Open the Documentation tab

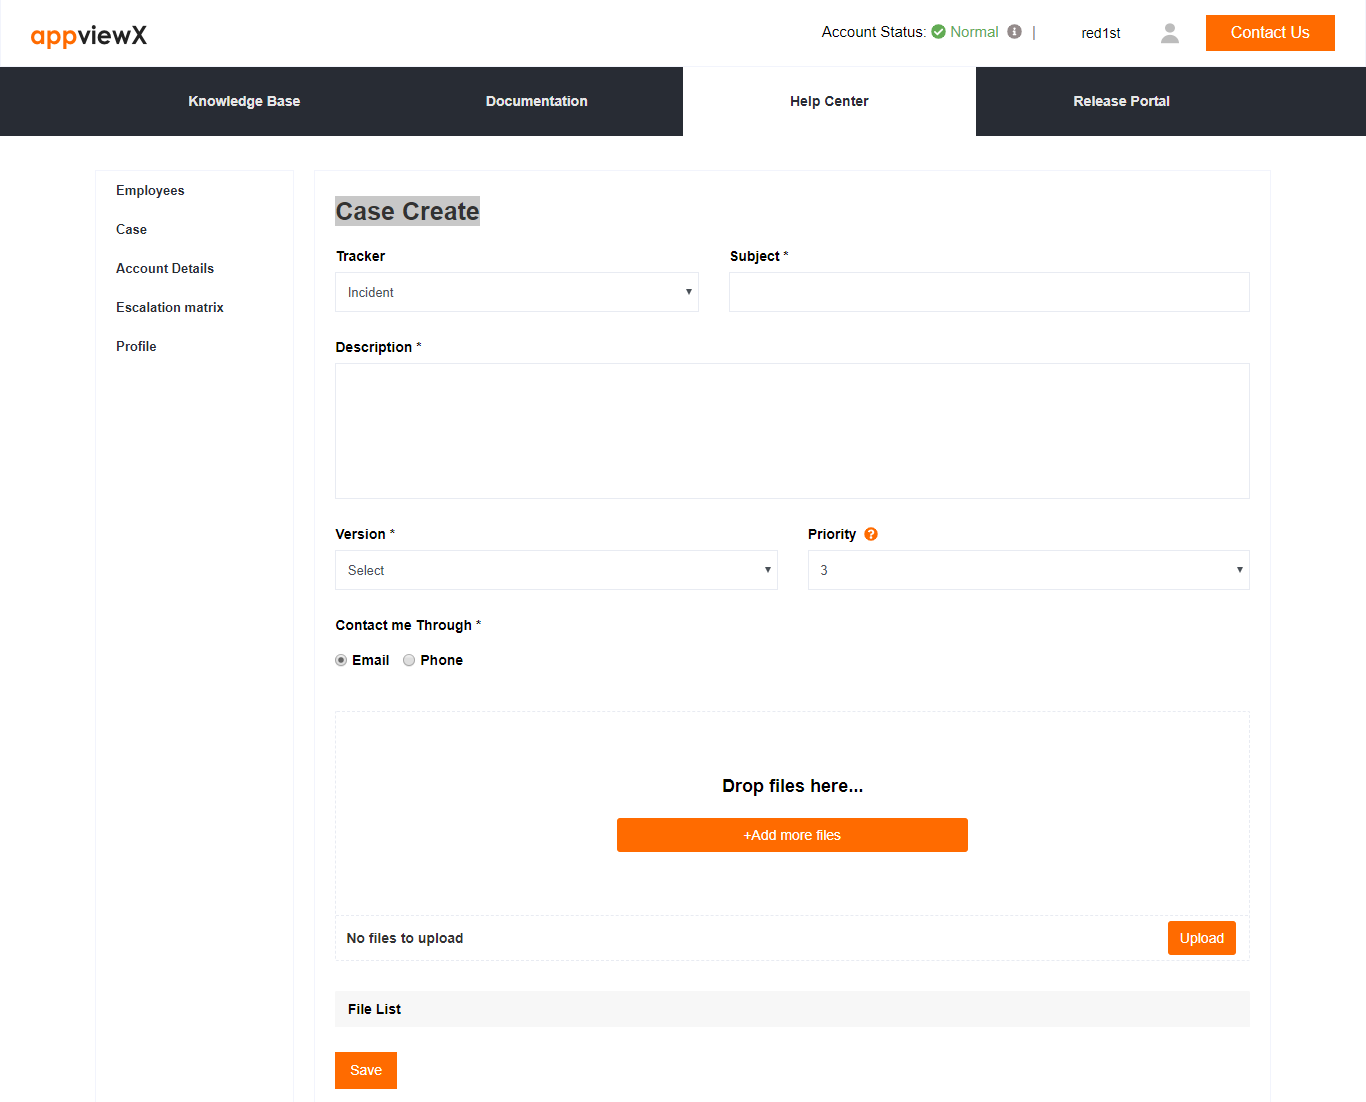[536, 101]
